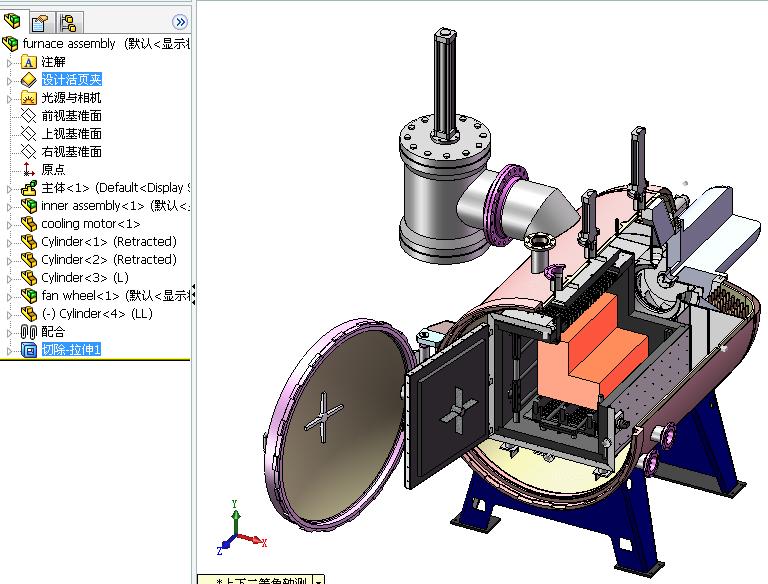Viewport: 768px width, 584px height.
Task: Expand the fan wheel<1> node
Action: click(9, 297)
